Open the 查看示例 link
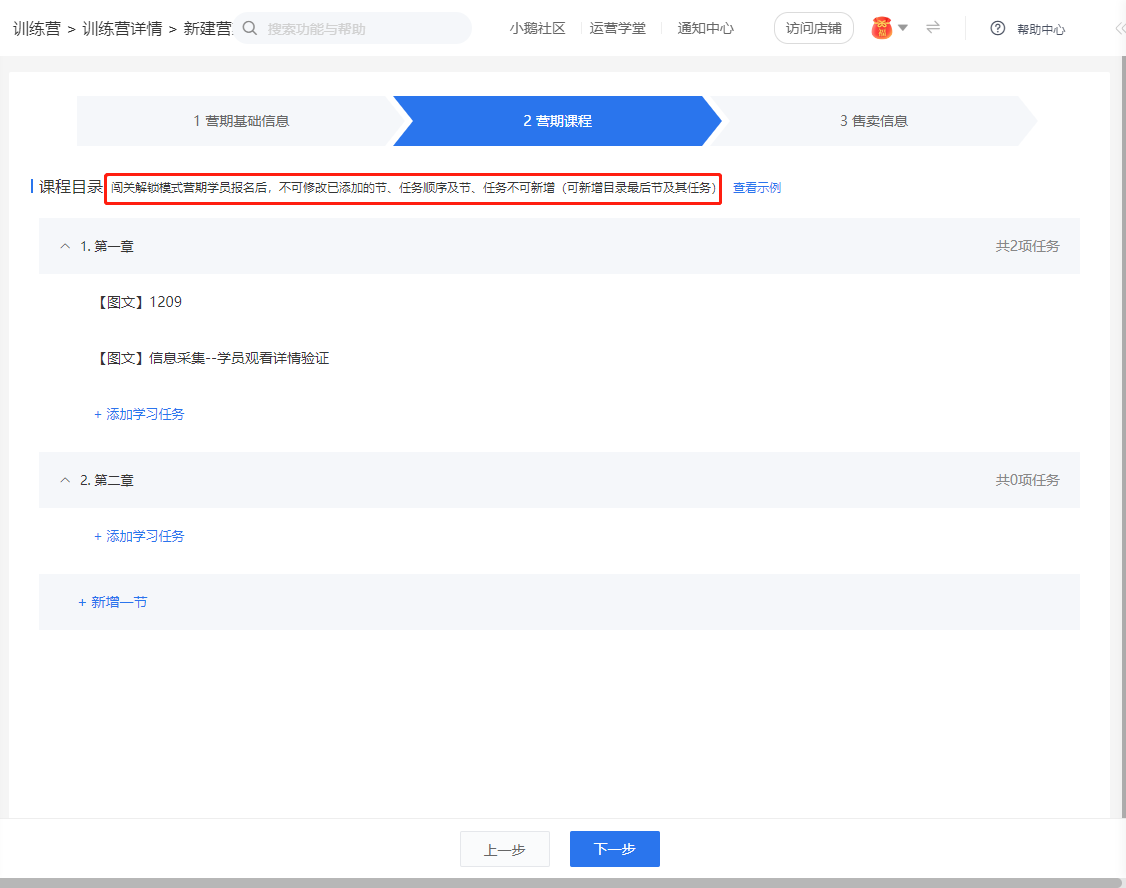 pyautogui.click(x=756, y=187)
